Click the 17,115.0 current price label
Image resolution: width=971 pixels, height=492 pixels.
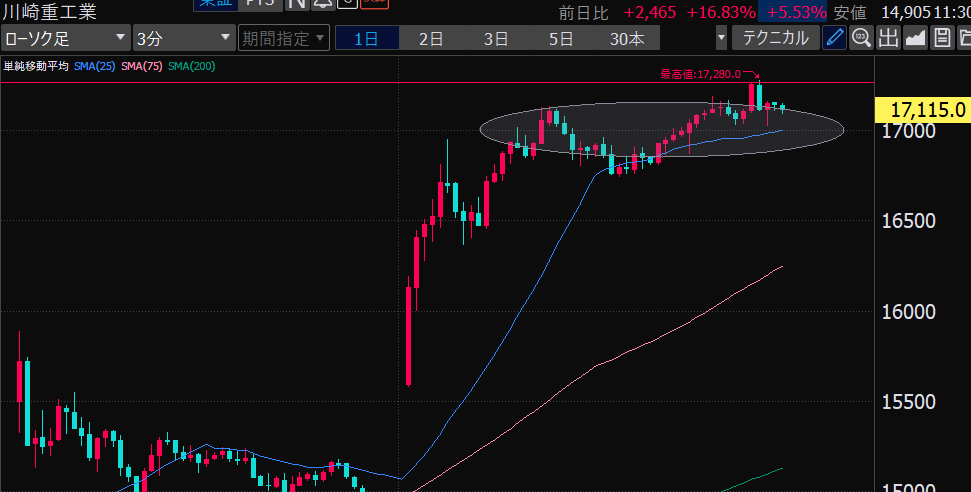[921, 109]
